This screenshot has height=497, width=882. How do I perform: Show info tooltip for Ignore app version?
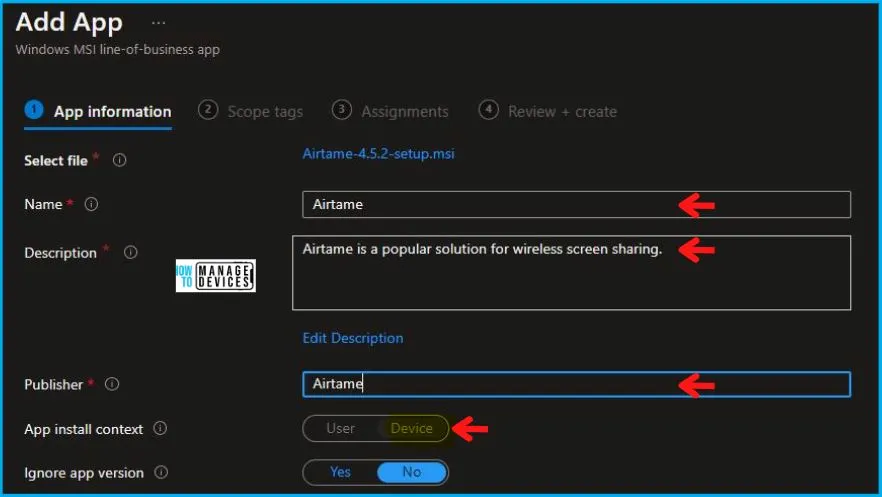tap(161, 472)
